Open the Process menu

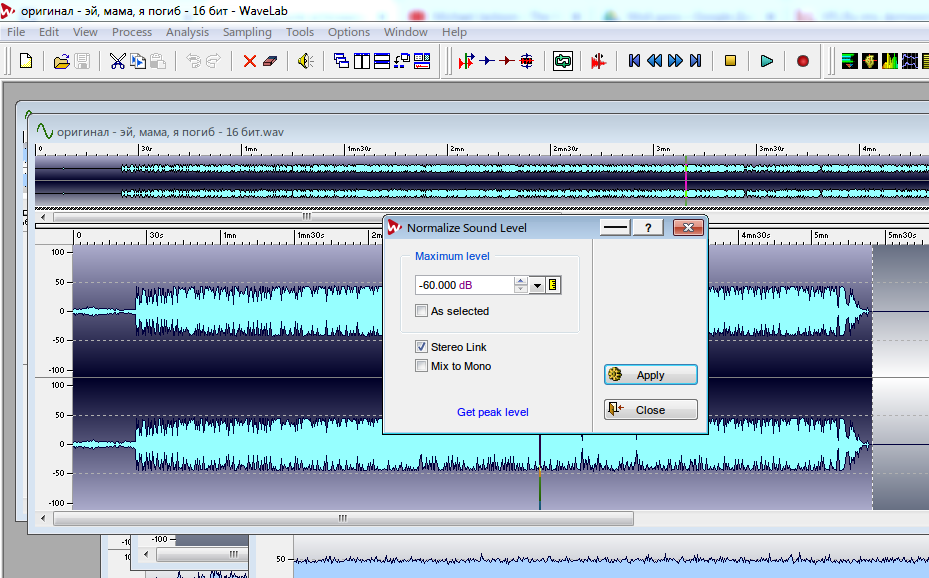pyautogui.click(x=132, y=32)
